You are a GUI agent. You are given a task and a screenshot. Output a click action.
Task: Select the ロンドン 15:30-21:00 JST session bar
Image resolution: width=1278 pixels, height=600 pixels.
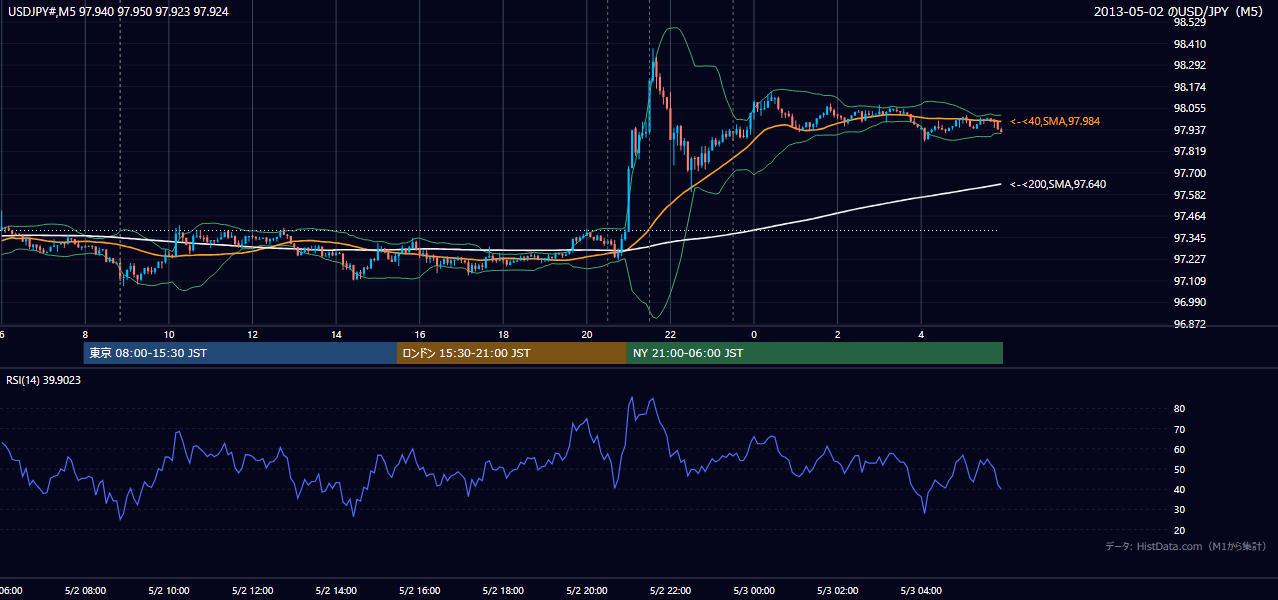point(512,353)
